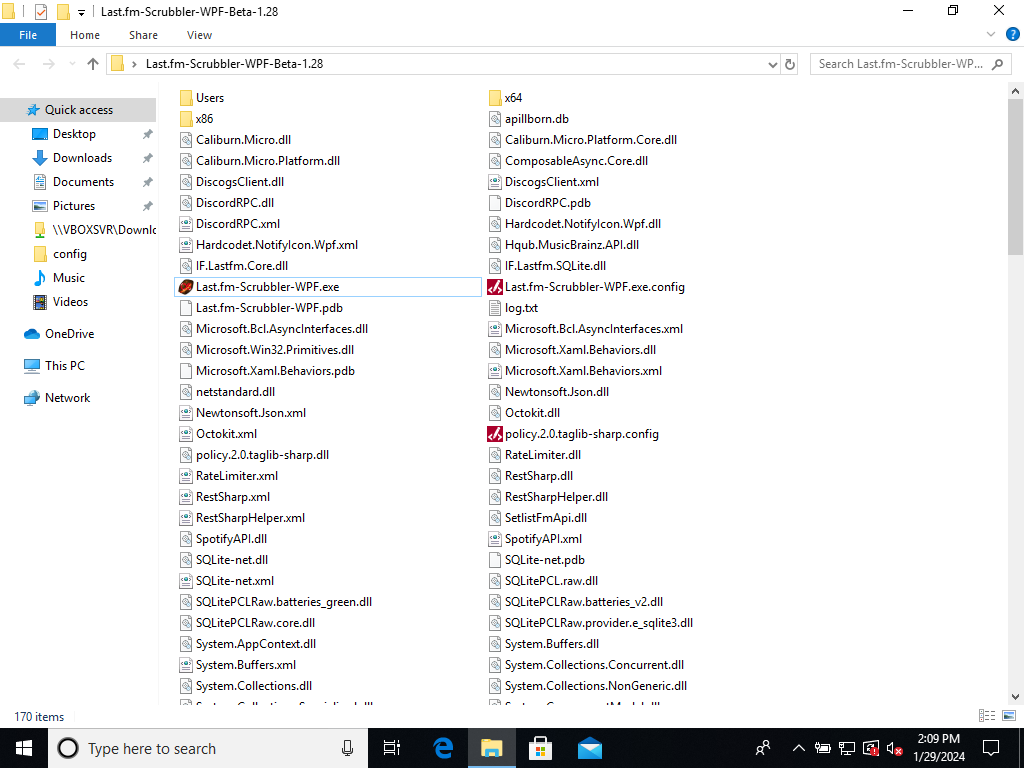Refresh the current folder in address bar
1024x768 pixels.
[789, 63]
